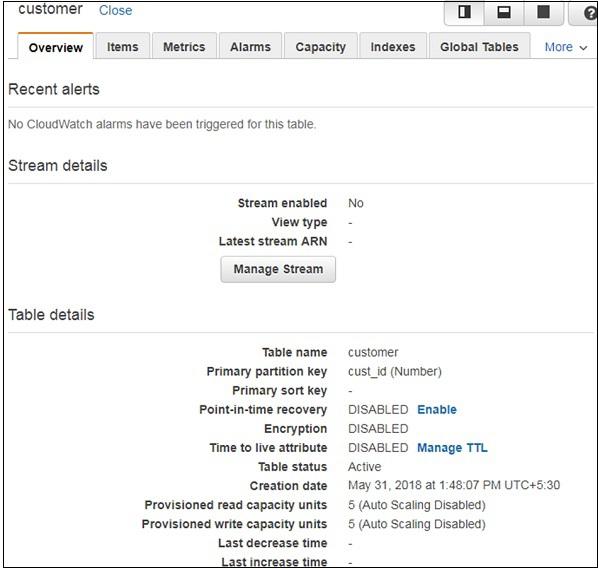The height and width of the screenshot is (569, 598).
Task: Open the Items tab
Action: coord(122,47)
